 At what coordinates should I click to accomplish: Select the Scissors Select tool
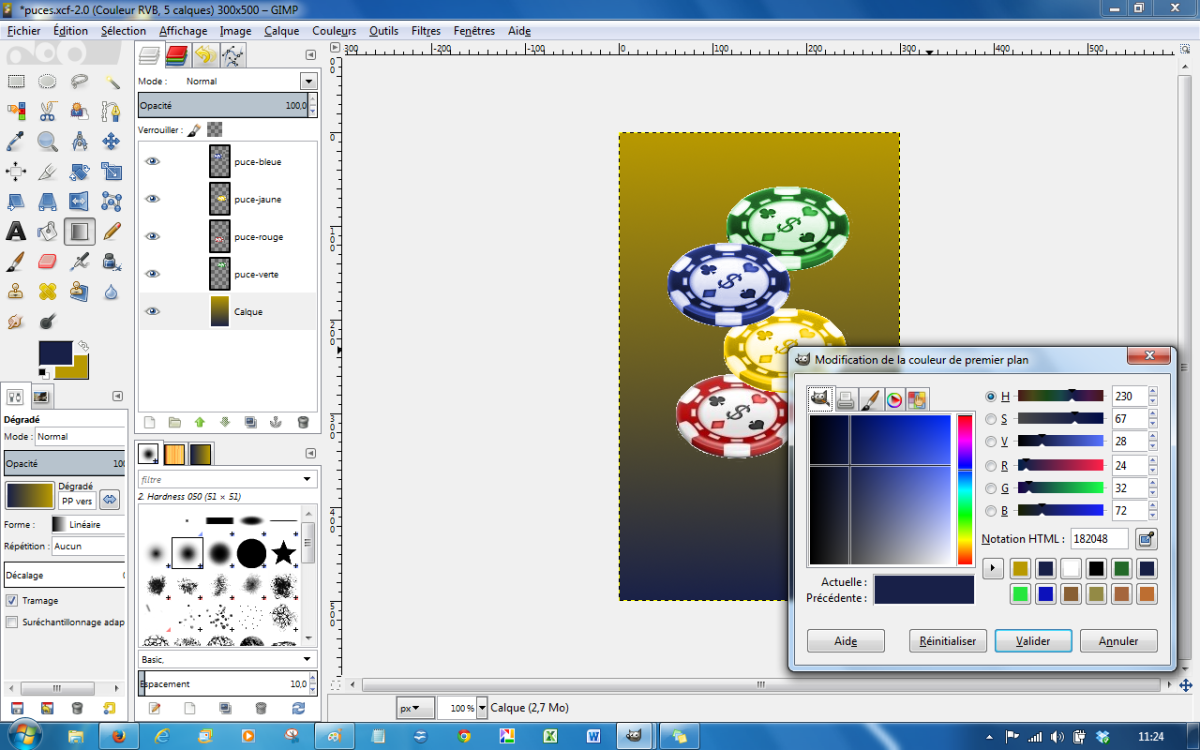pos(47,112)
